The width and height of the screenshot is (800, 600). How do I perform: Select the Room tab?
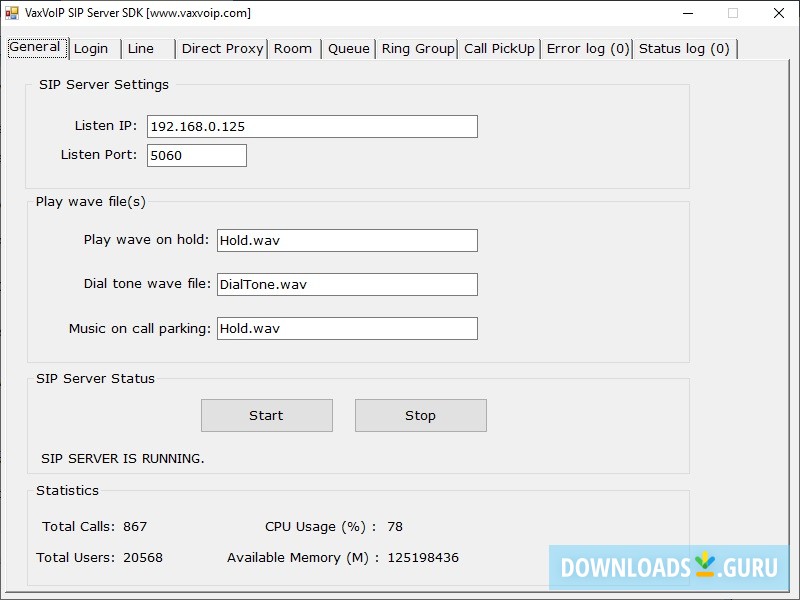[294, 49]
